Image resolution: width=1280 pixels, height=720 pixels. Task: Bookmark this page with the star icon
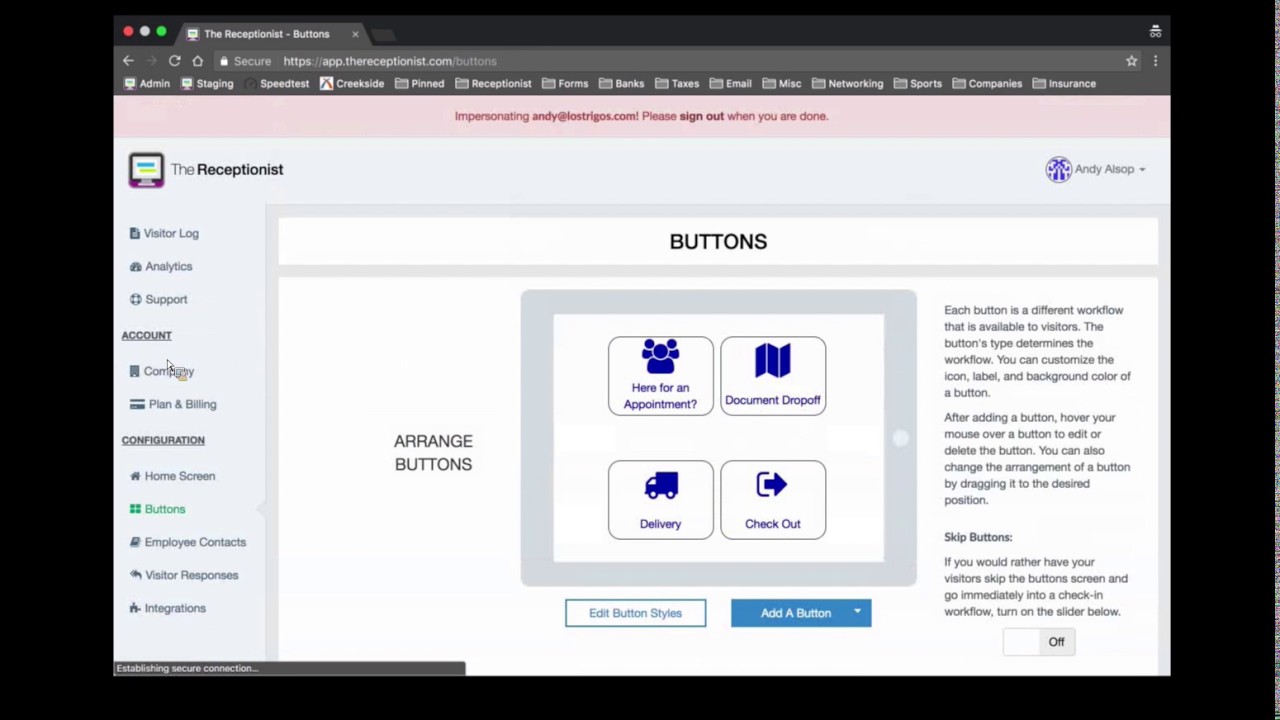(1131, 61)
